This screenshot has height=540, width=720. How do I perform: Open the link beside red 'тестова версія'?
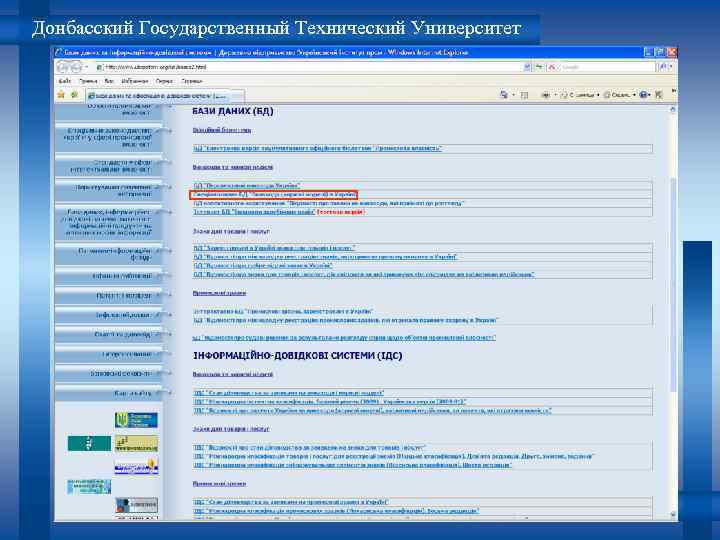(x=254, y=212)
